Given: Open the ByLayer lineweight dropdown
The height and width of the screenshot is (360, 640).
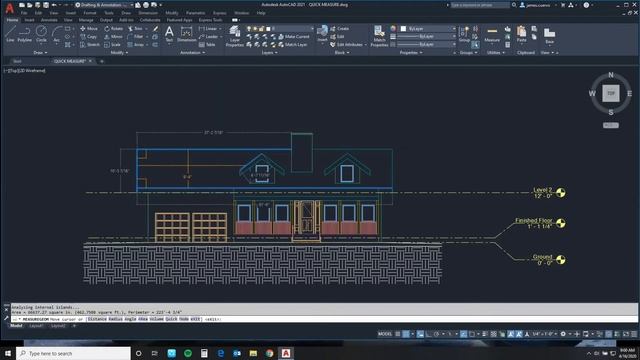Looking at the screenshot, I should point(426,37).
